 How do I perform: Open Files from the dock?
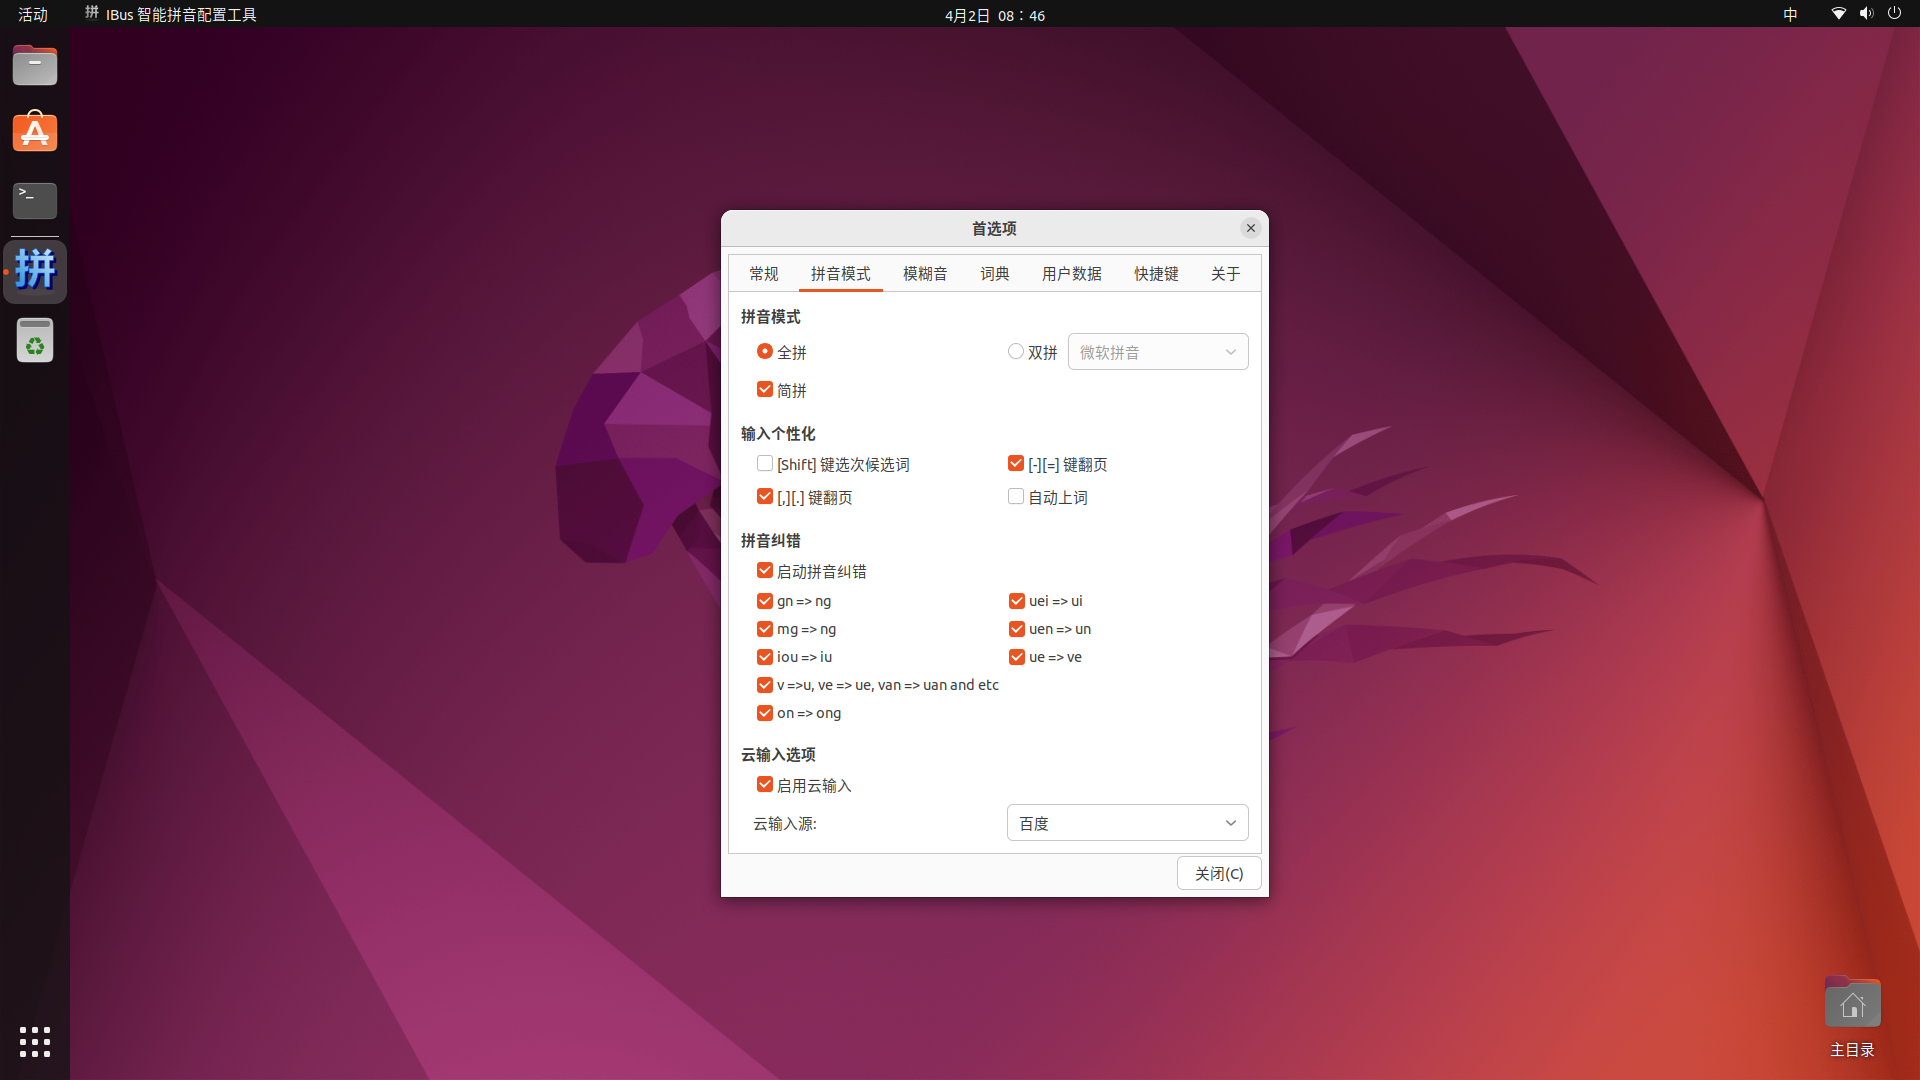pos(35,66)
